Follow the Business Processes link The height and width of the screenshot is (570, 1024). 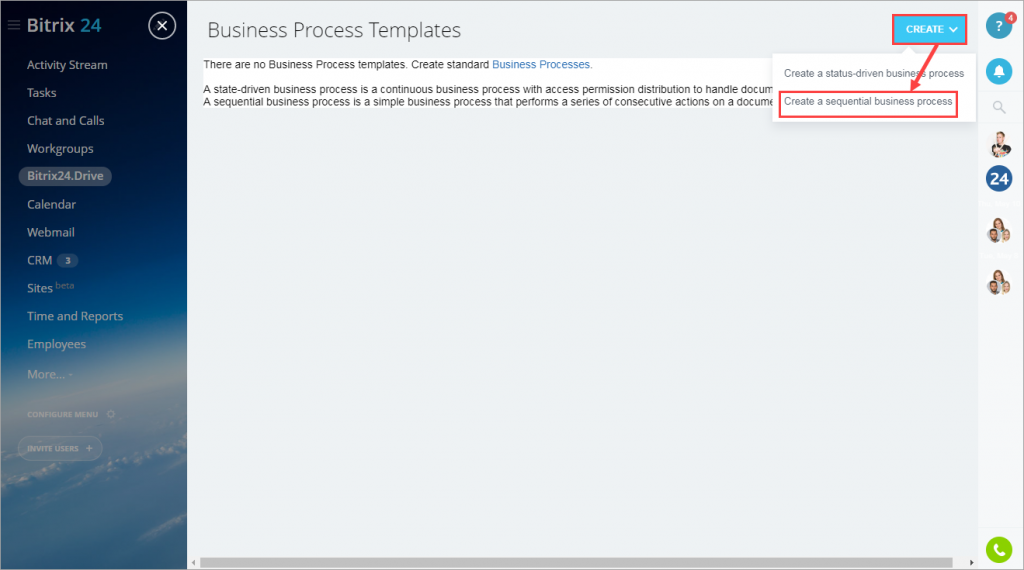pos(541,65)
